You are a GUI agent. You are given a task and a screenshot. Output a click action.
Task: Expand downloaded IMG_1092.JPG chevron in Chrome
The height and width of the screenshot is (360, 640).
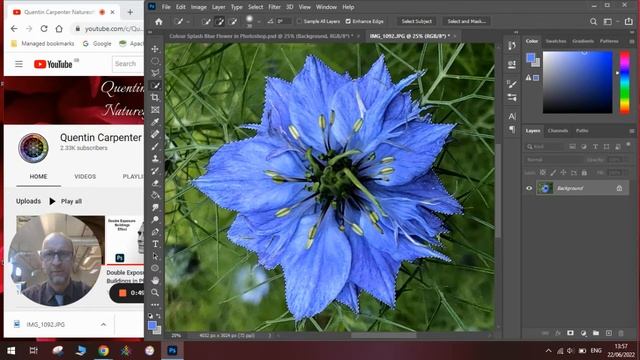coord(103,324)
